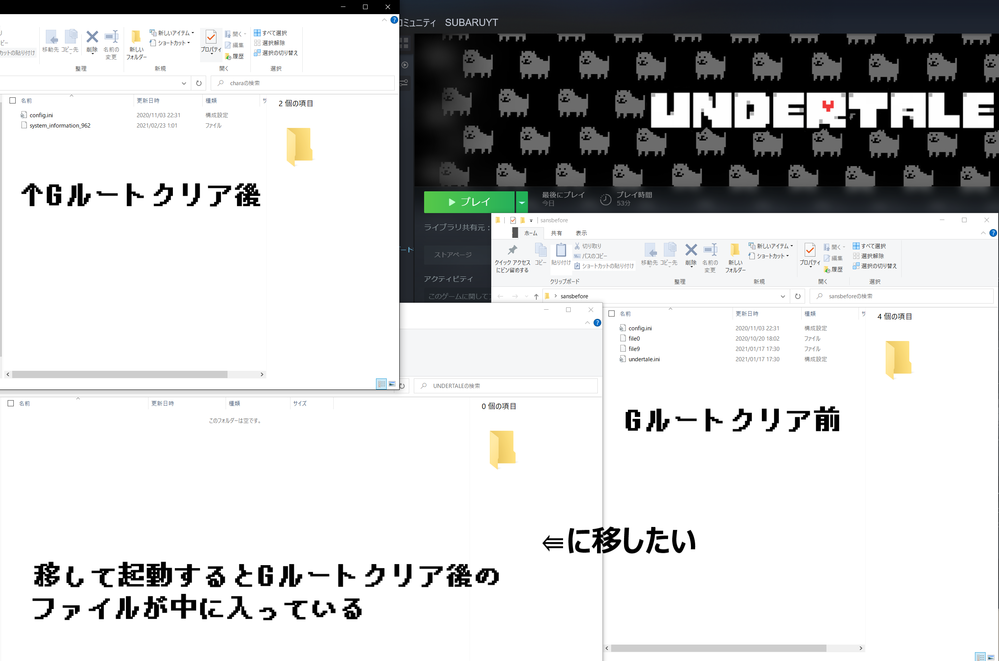Create New folder in sansbefore window
Screen dimensions: 999x661
click(735, 256)
